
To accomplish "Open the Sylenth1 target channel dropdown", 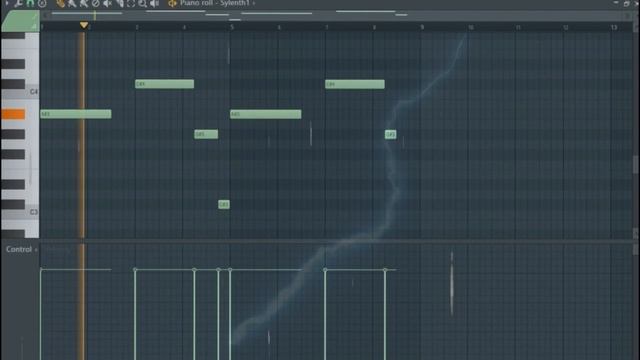I will (x=254, y=3).
